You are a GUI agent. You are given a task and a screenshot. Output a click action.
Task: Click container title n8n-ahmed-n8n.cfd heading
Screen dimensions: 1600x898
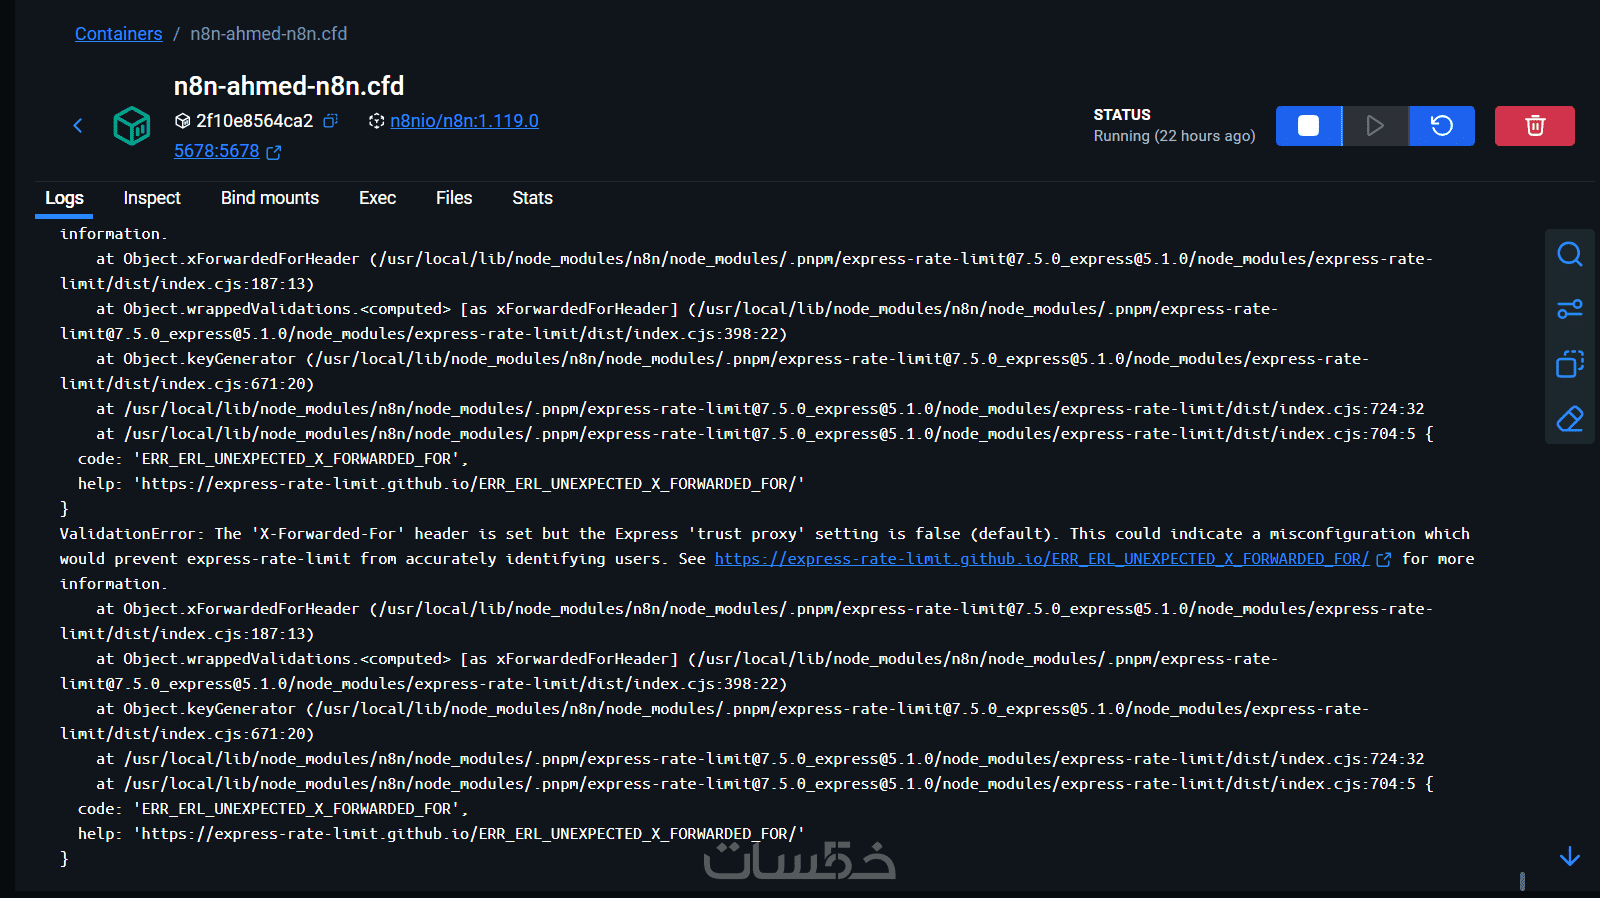tap(289, 86)
